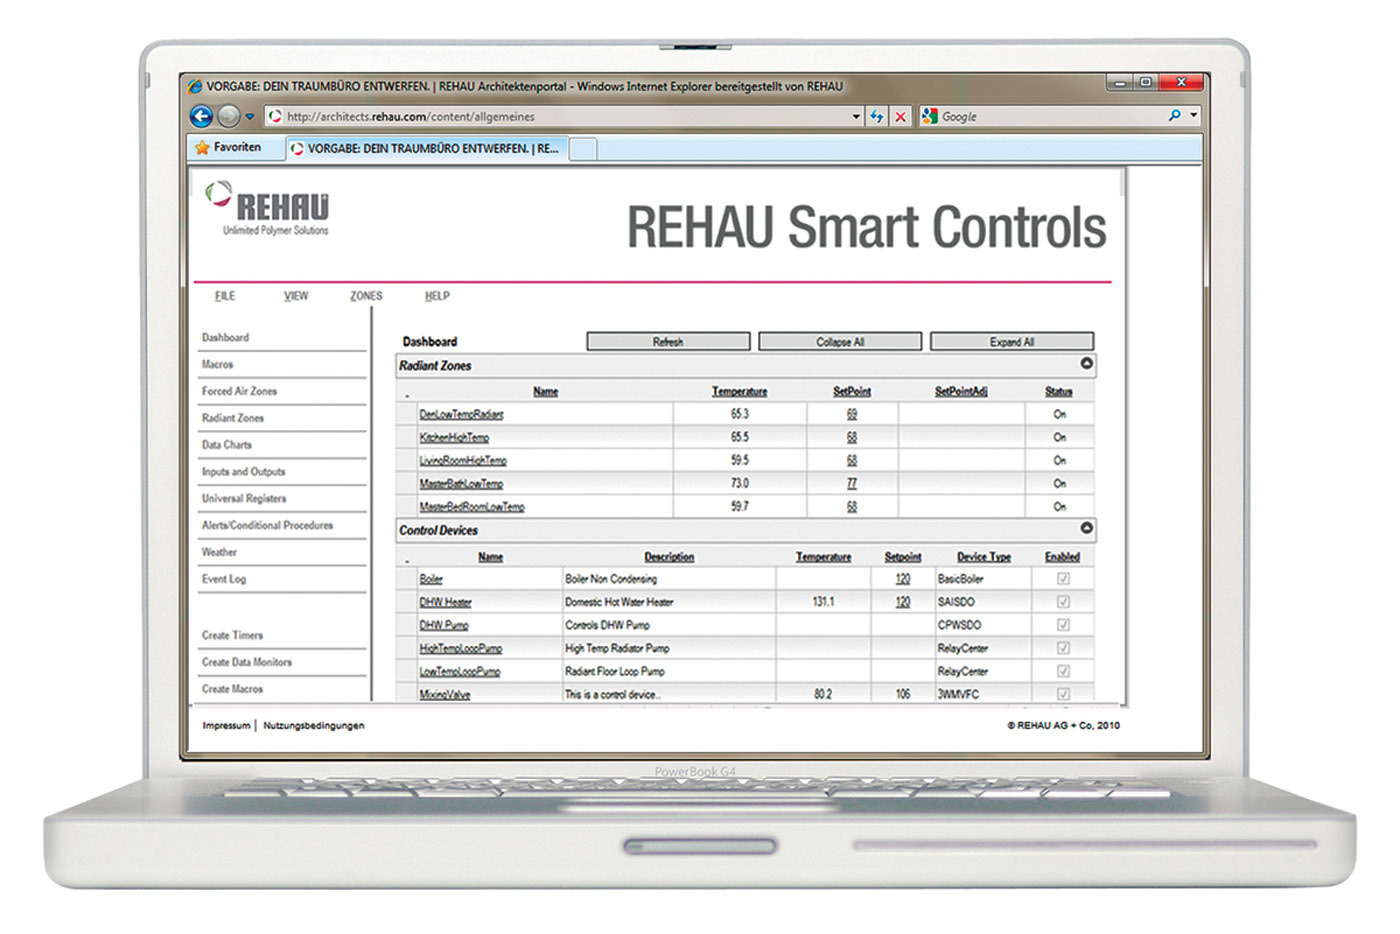This screenshot has height=934, width=1400.
Task: Open the Boiler device link
Action: click(x=431, y=580)
